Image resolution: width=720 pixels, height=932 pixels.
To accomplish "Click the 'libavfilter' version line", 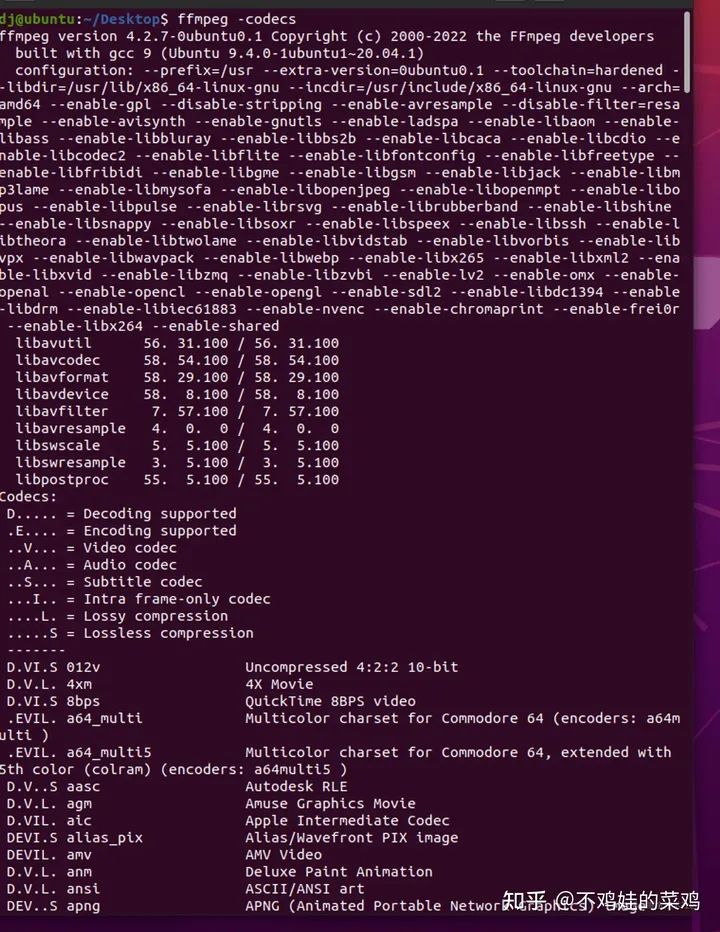I will (177, 411).
